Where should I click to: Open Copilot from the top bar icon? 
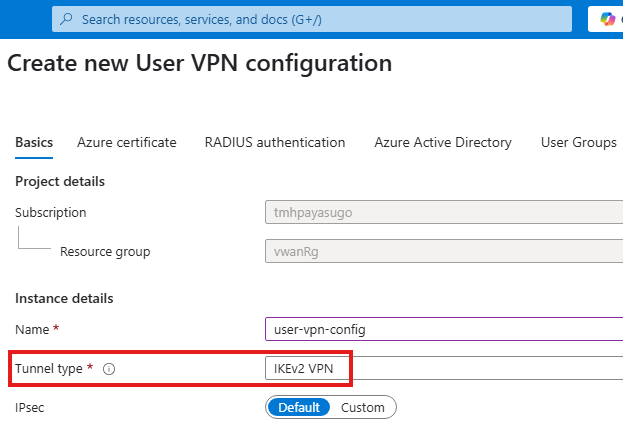click(608, 19)
